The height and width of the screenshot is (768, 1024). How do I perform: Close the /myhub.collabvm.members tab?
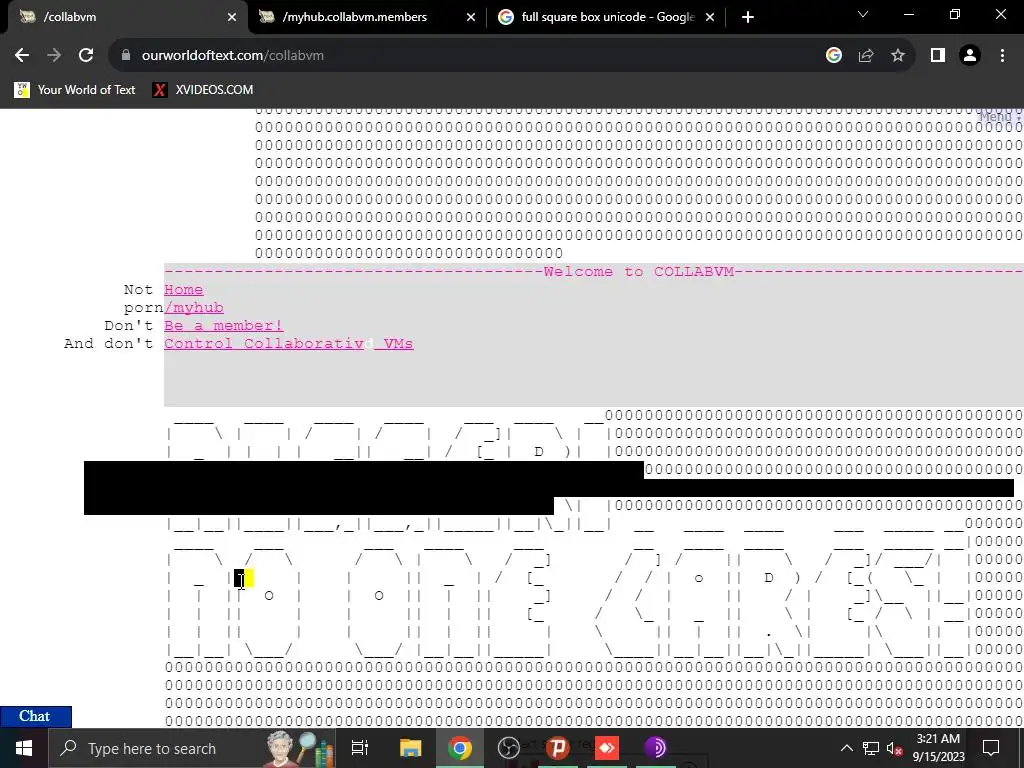[x=471, y=17]
